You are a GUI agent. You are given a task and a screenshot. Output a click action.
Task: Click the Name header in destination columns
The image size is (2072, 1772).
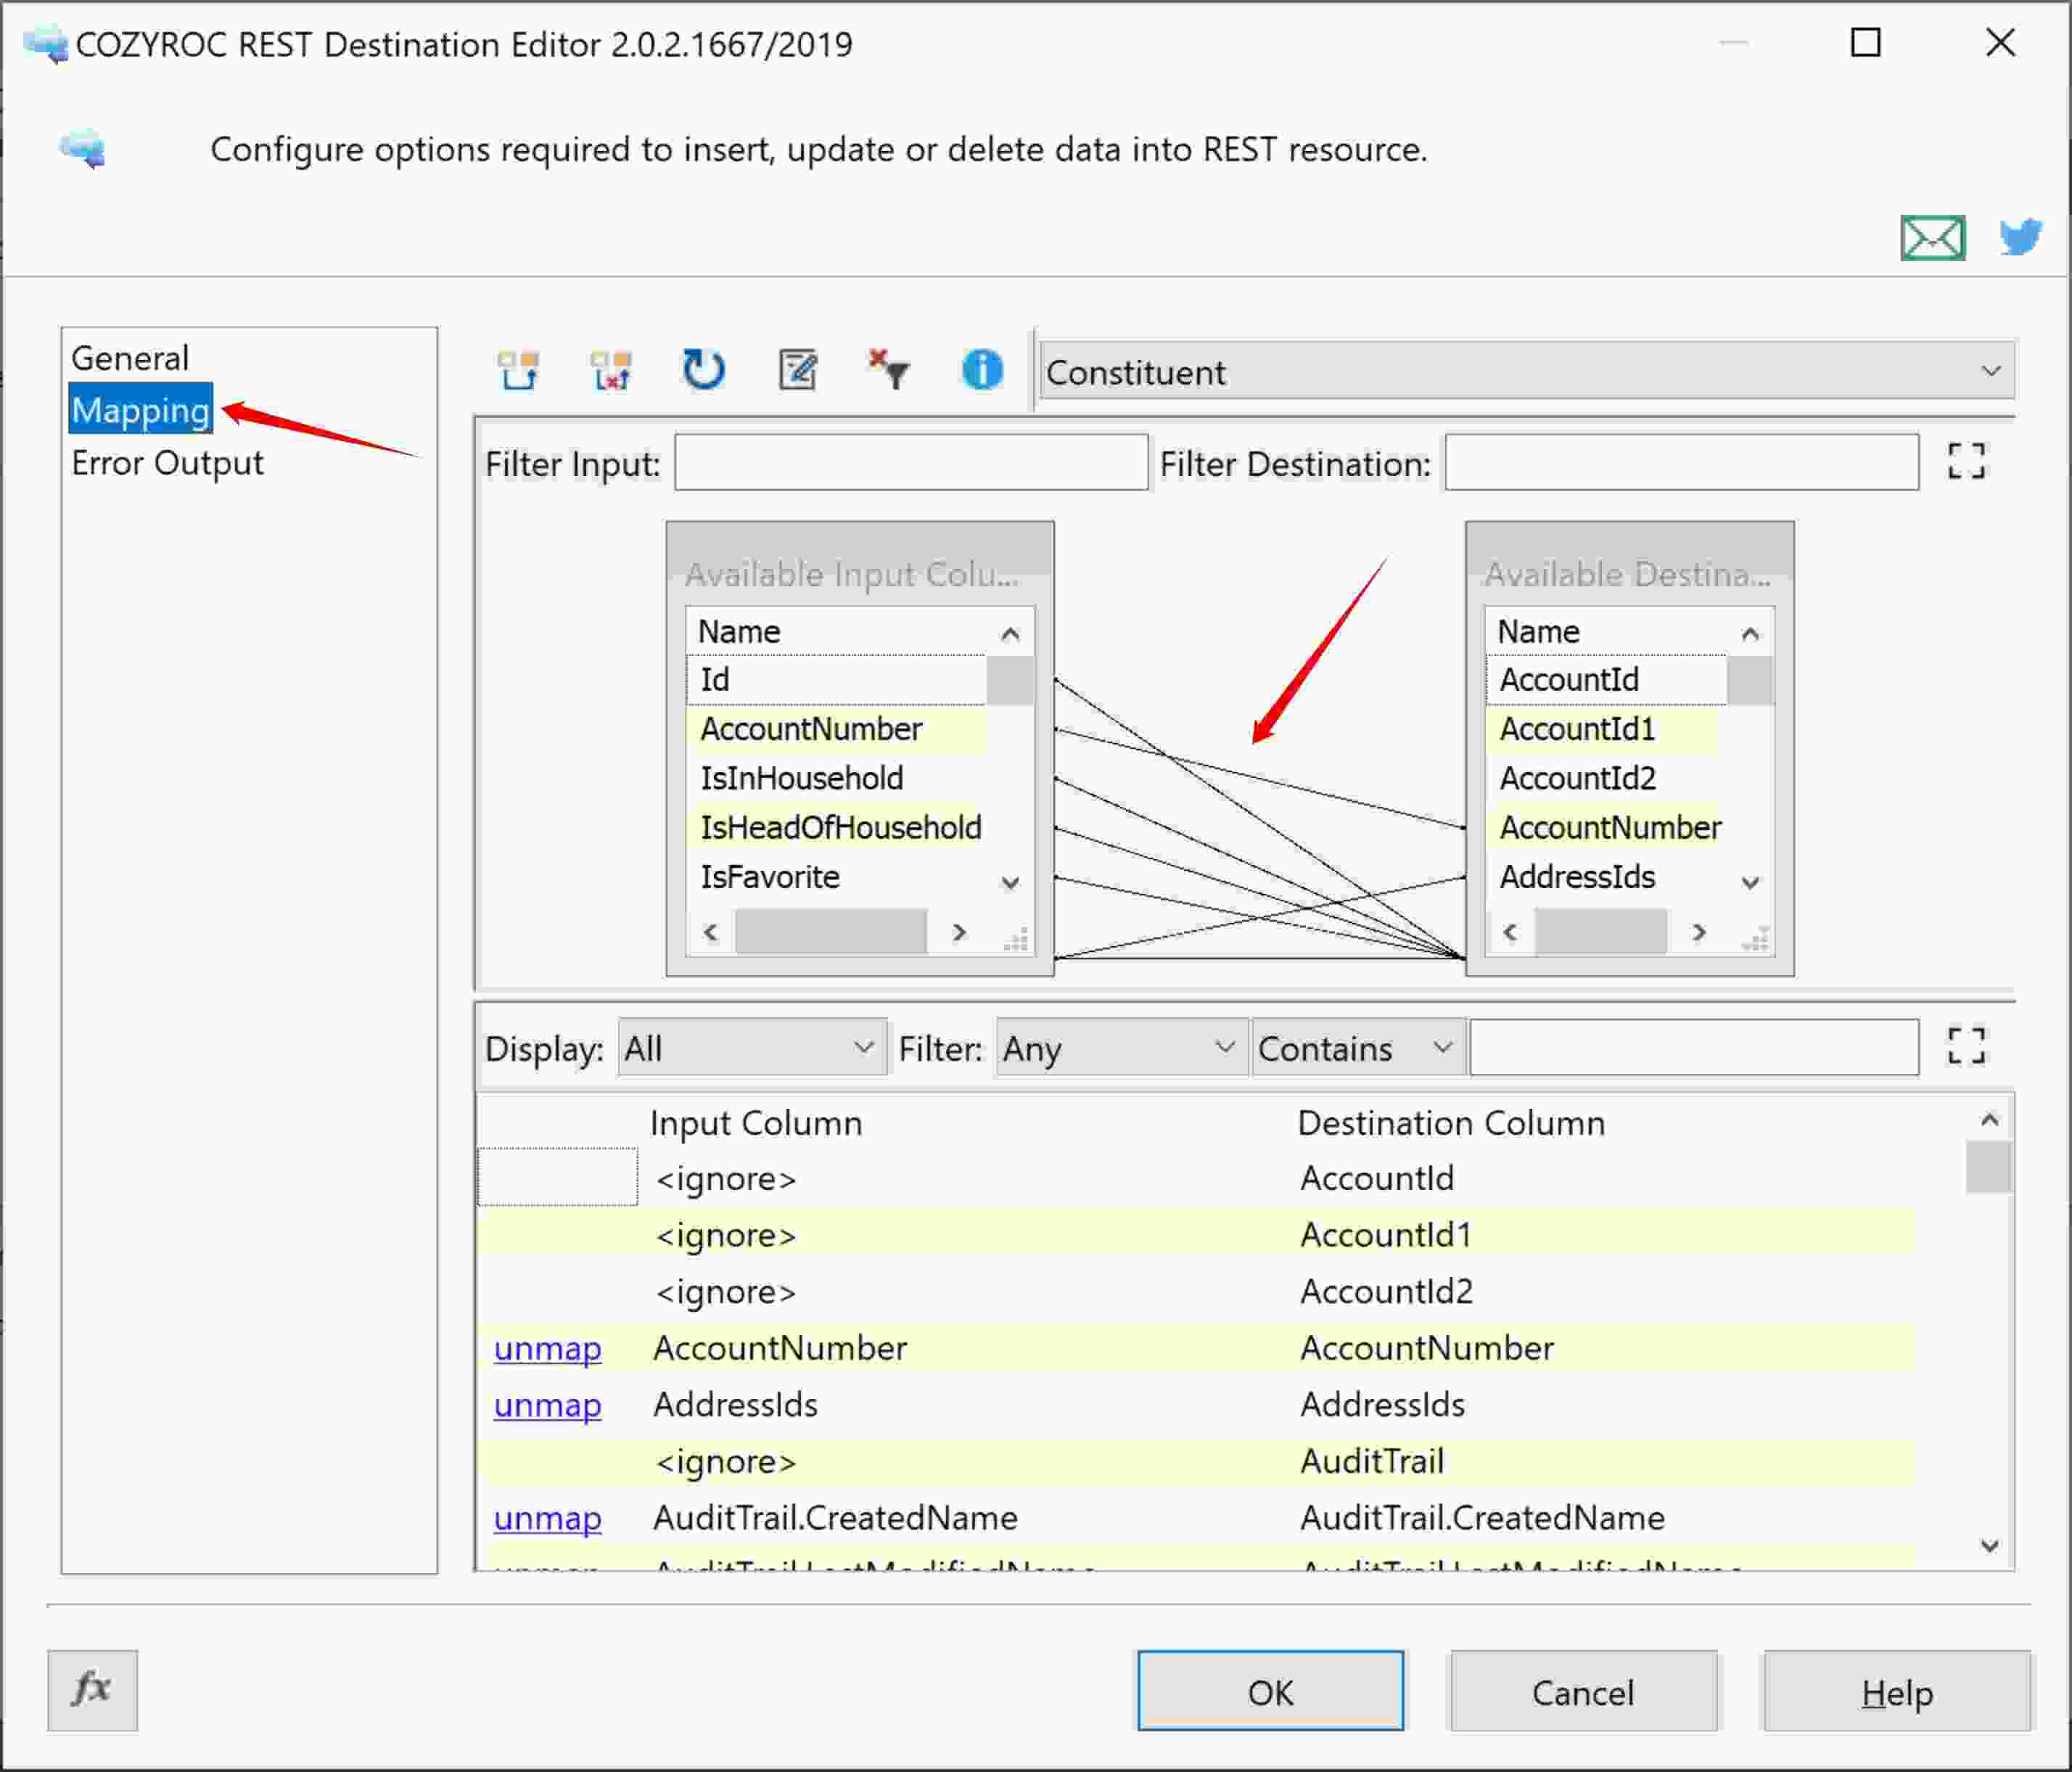coord(1538,631)
